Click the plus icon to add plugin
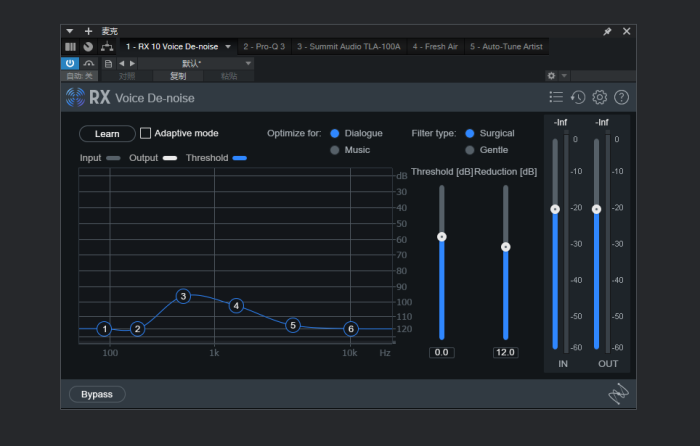700x446 pixels. tap(88, 31)
